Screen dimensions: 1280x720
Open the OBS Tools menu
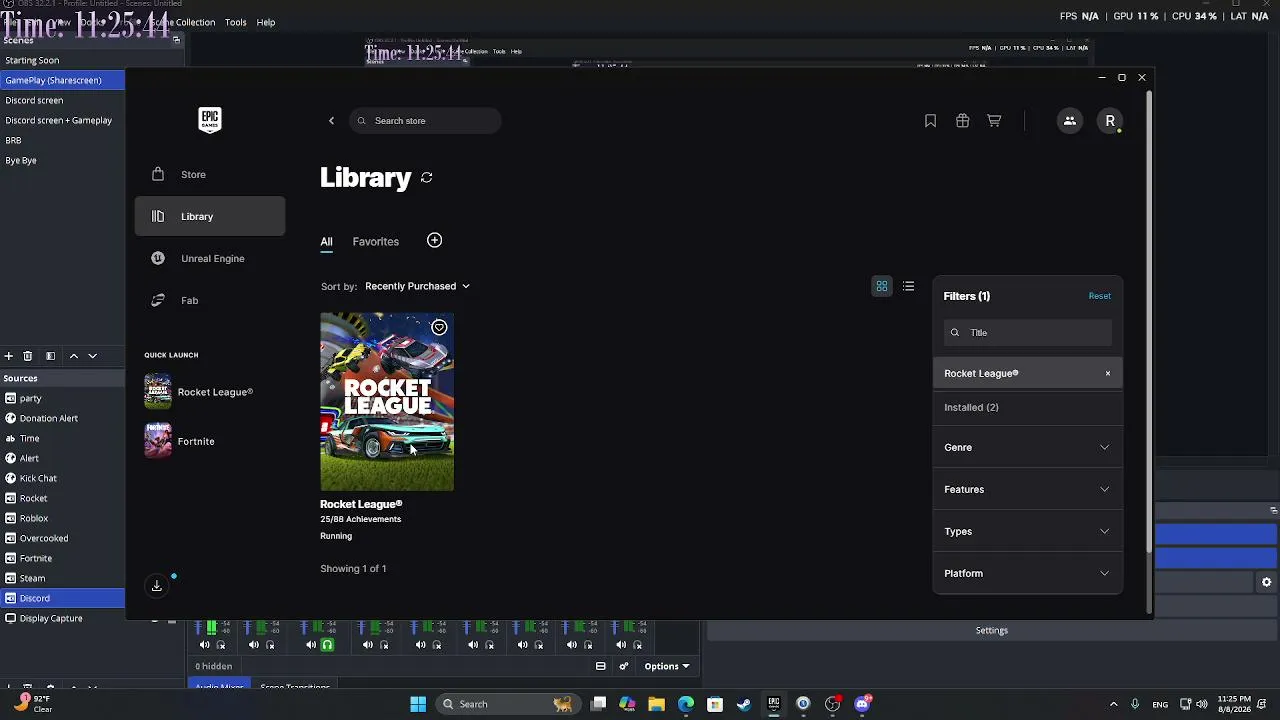236,22
